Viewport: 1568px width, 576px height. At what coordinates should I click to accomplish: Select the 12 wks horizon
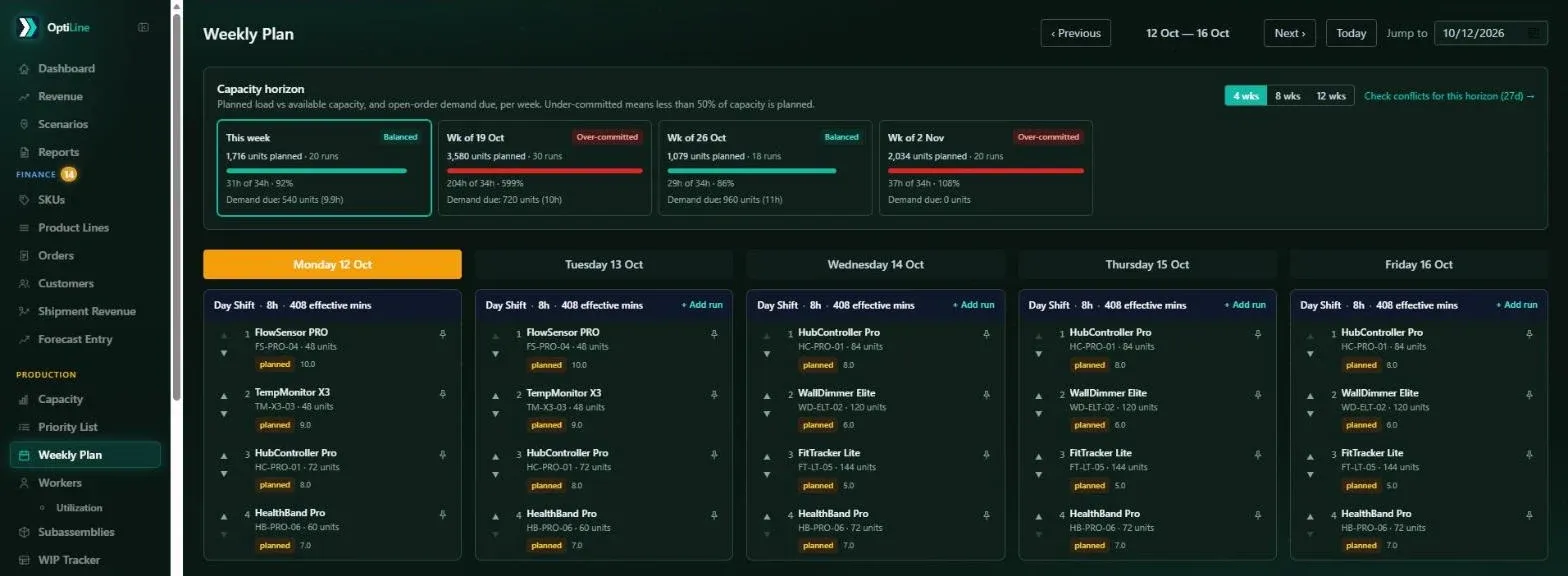[x=1331, y=96]
